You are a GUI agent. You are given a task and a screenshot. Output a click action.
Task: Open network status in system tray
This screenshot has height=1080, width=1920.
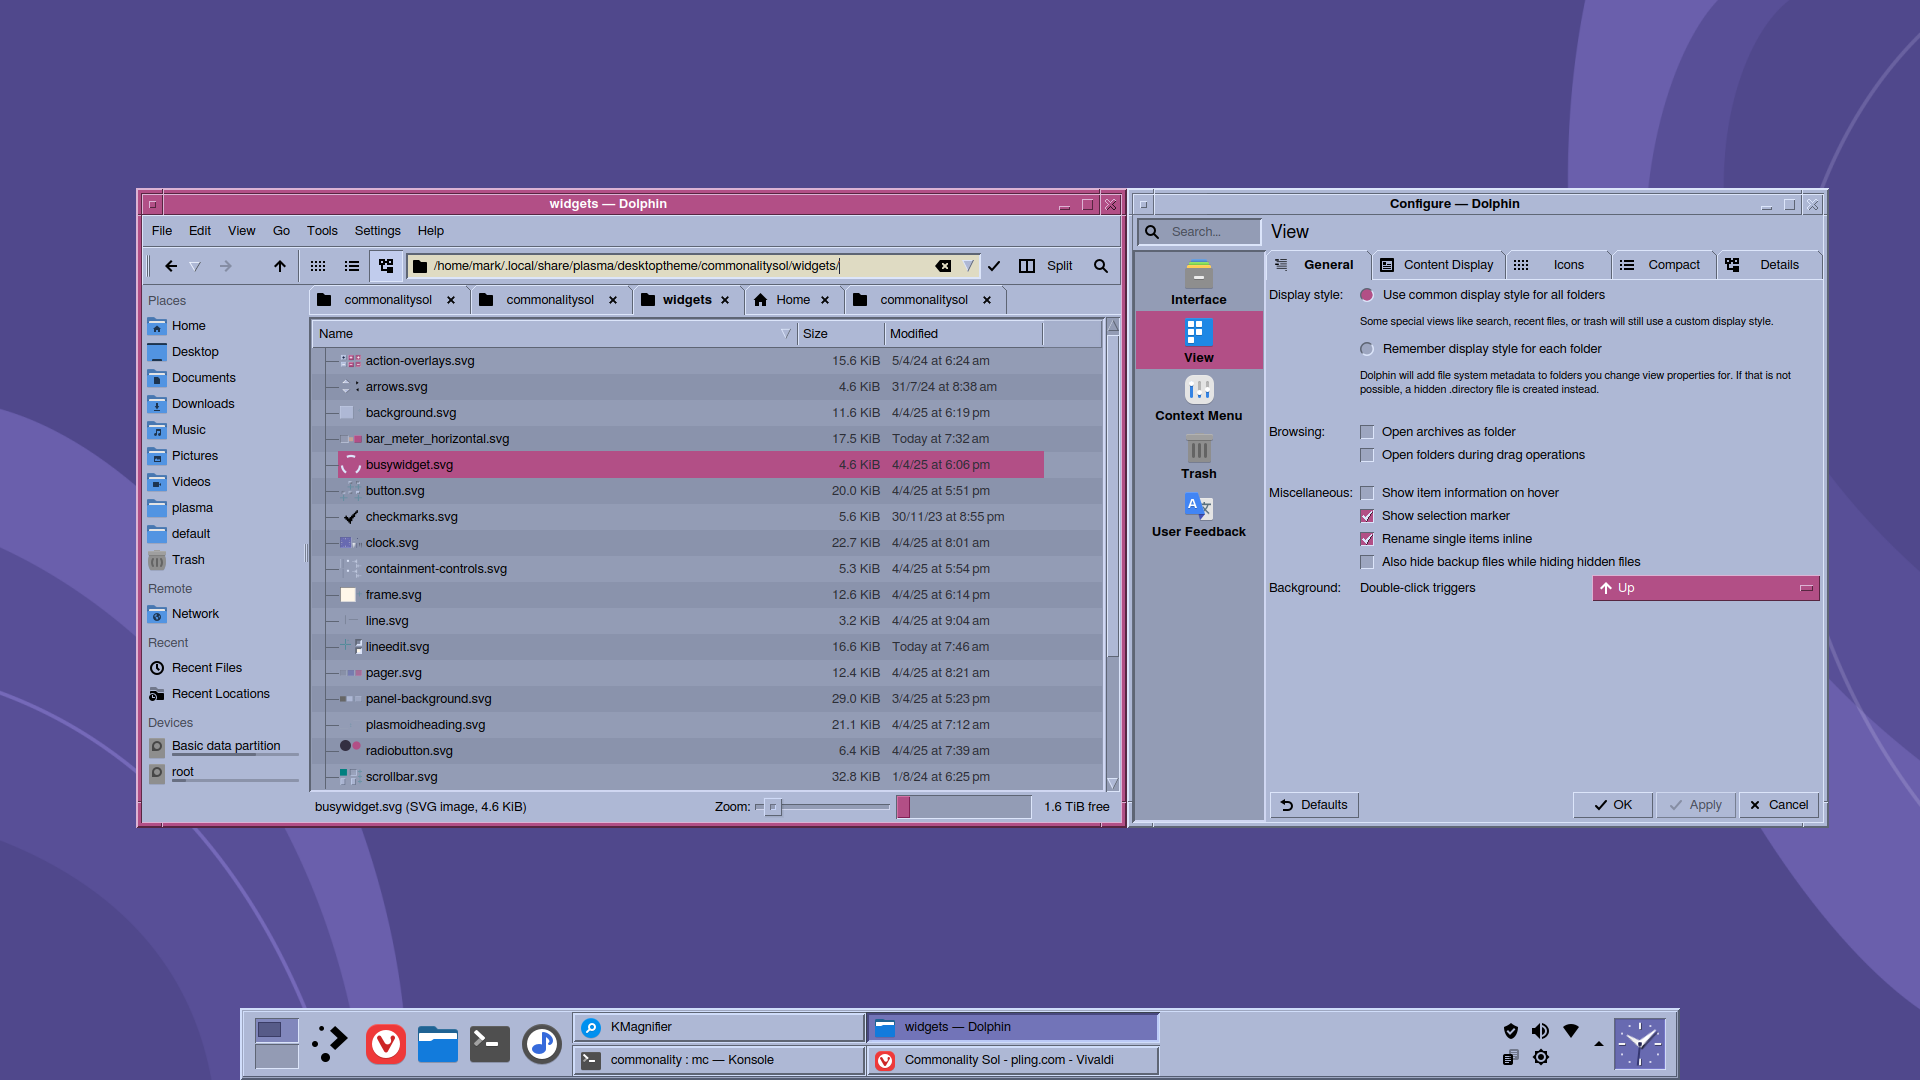[1571, 1031]
